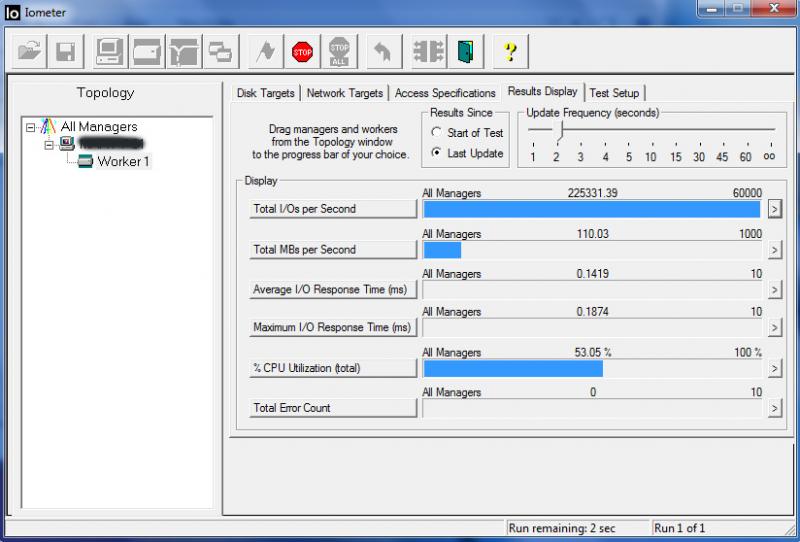Switch to the Test Setup tab
Image resolution: width=800 pixels, height=542 pixels.
pos(614,93)
